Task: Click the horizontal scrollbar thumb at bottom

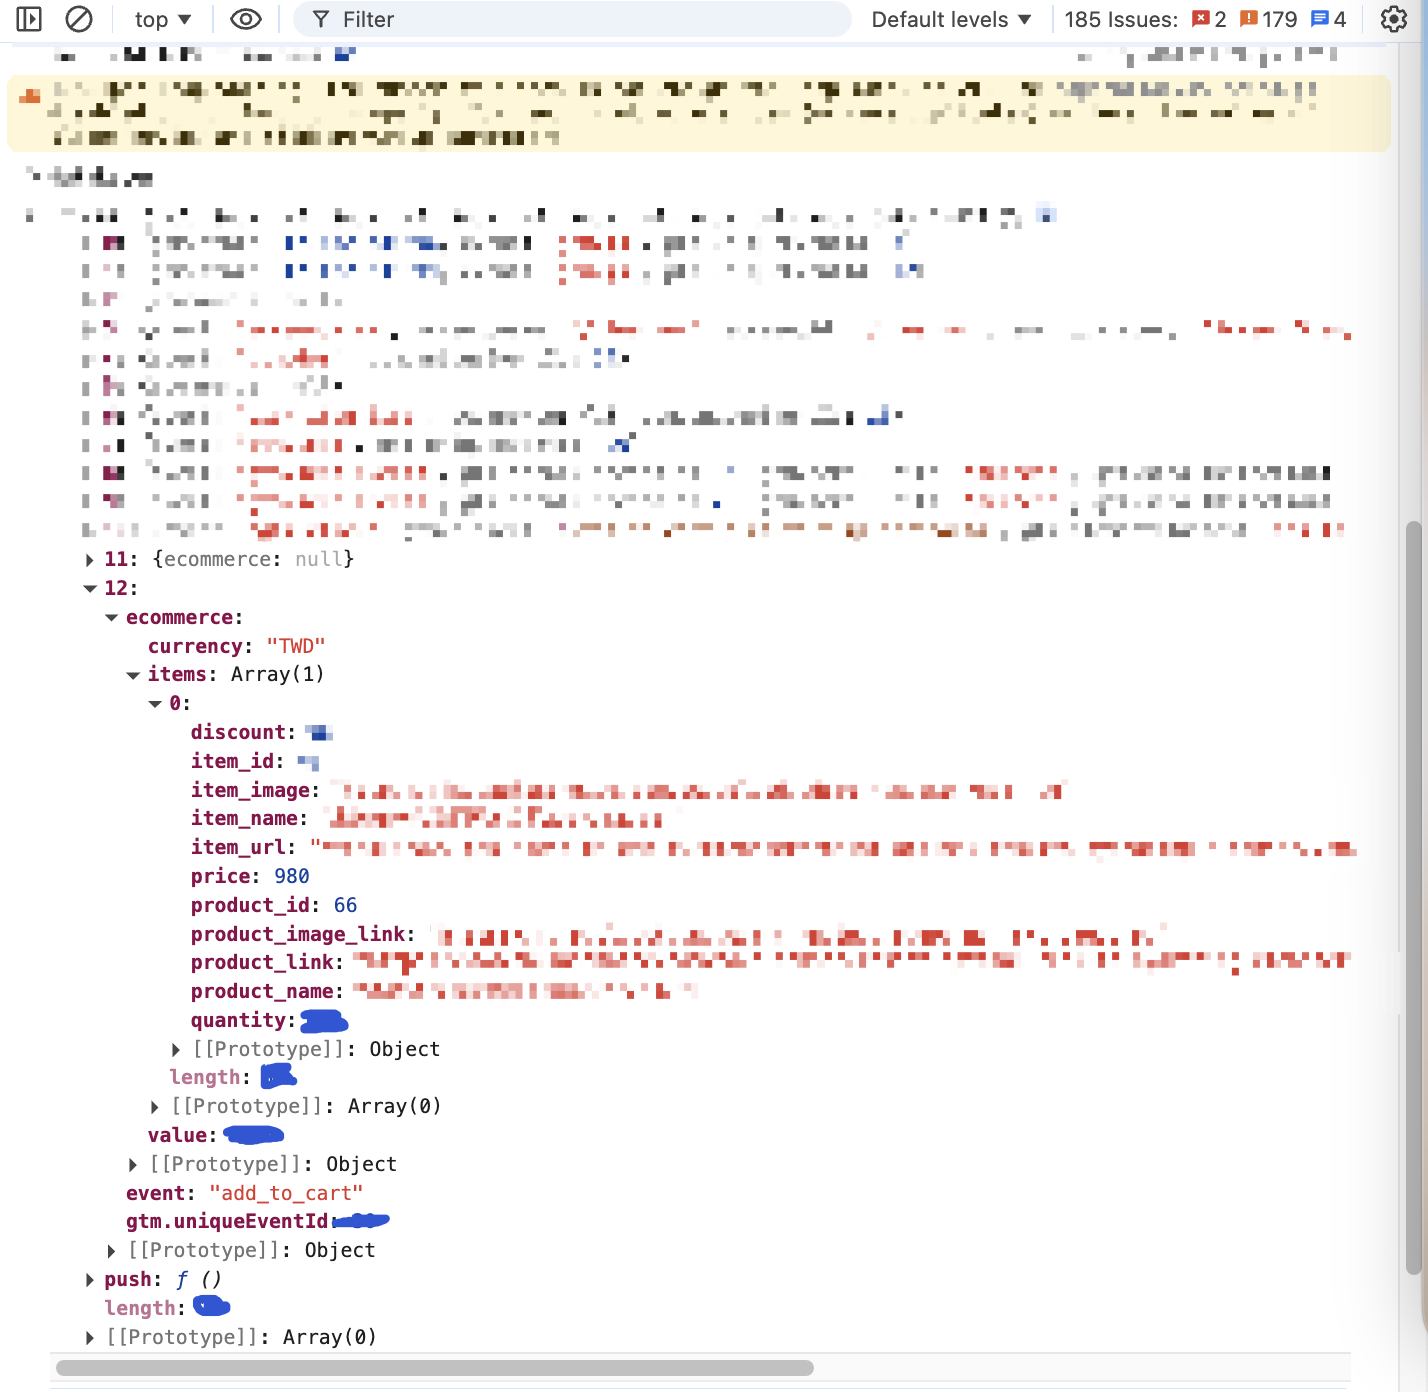Action: coord(435,1367)
